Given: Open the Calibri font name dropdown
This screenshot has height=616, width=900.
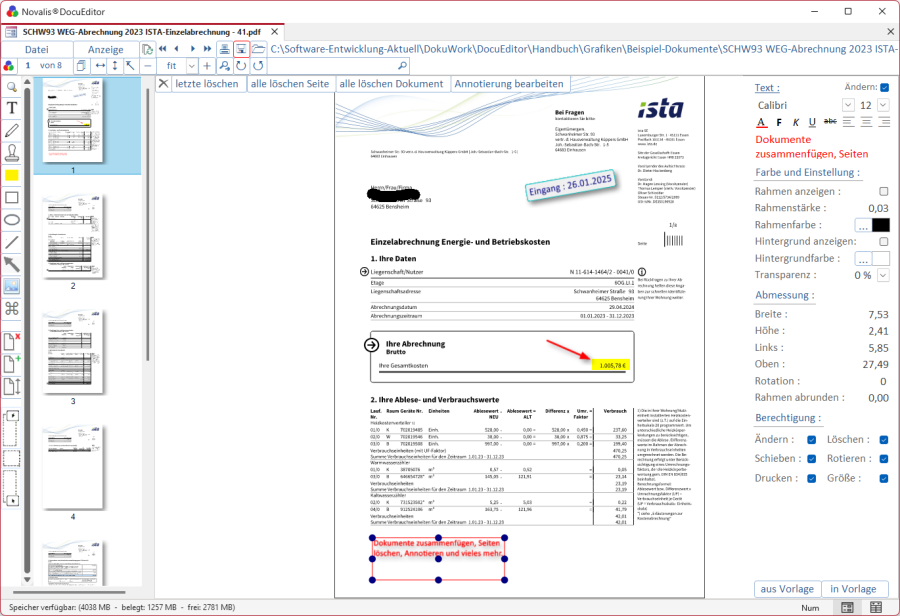Looking at the screenshot, I should (x=848, y=105).
